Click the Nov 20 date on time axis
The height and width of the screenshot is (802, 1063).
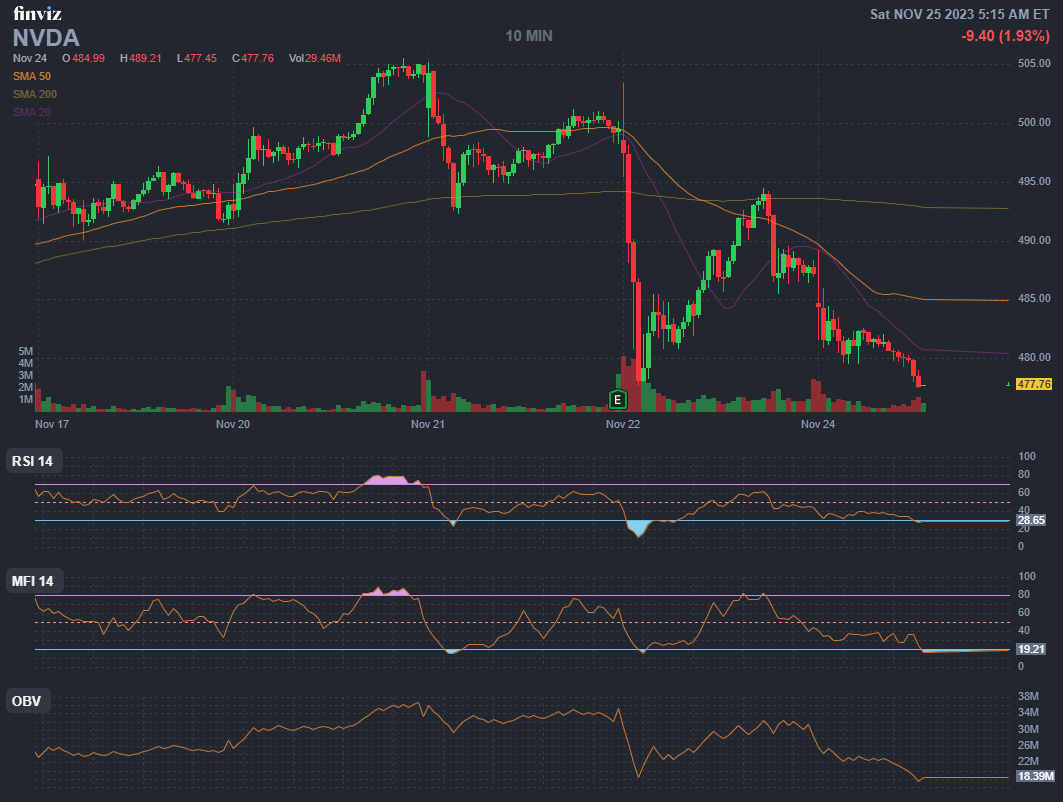tap(232, 424)
